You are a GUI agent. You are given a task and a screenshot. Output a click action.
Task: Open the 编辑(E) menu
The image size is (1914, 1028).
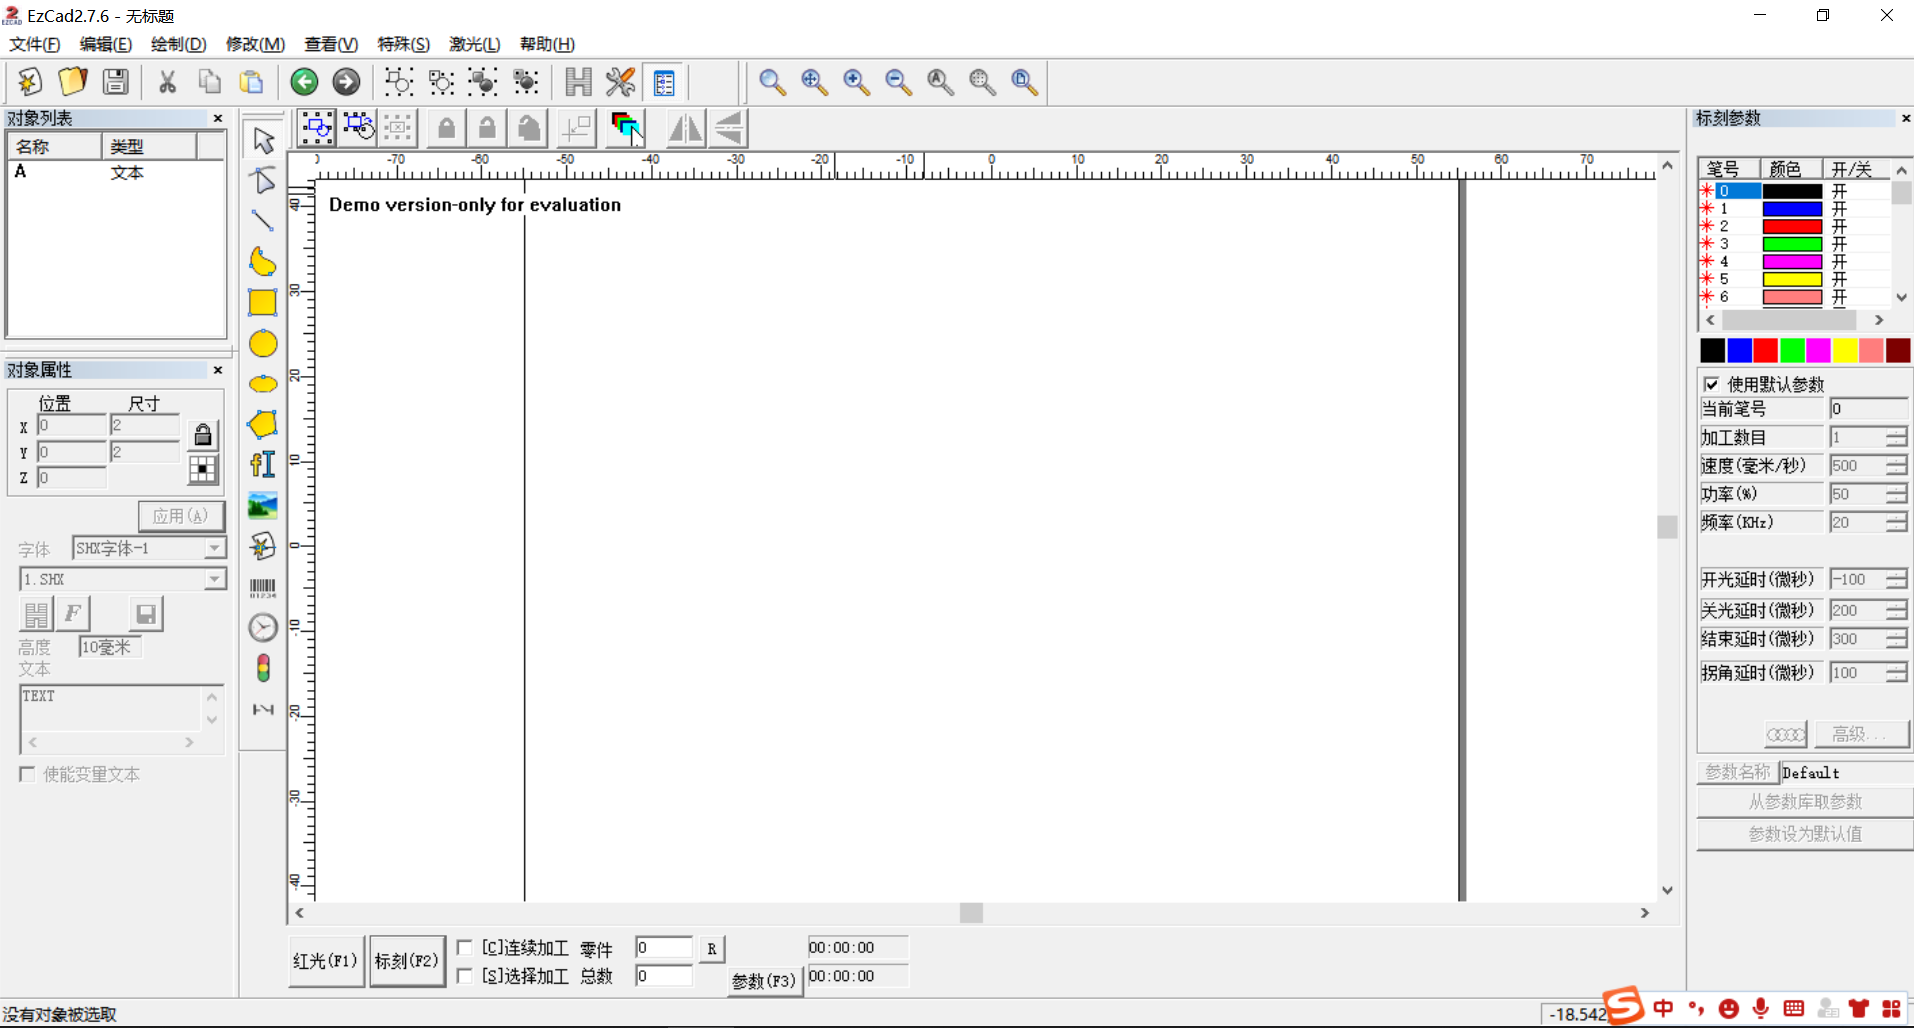click(x=105, y=44)
